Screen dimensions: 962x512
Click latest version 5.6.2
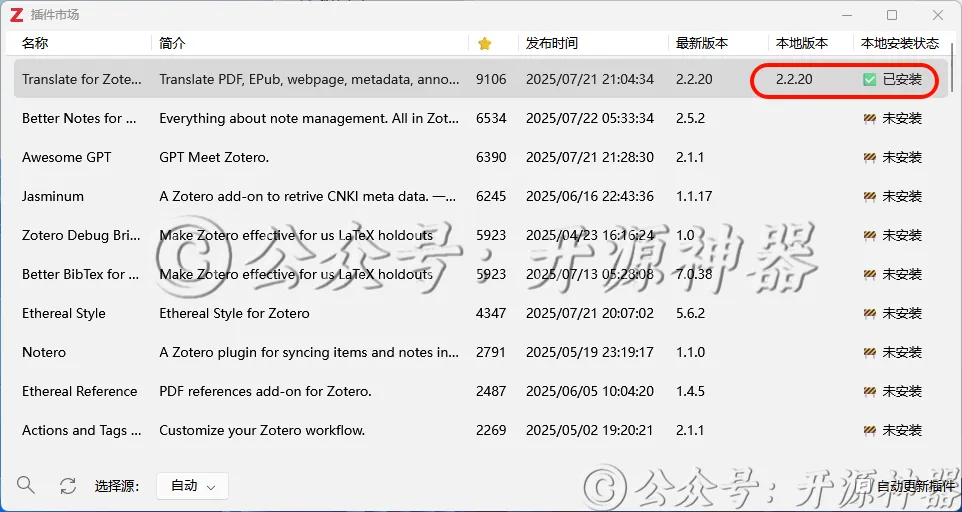point(690,313)
